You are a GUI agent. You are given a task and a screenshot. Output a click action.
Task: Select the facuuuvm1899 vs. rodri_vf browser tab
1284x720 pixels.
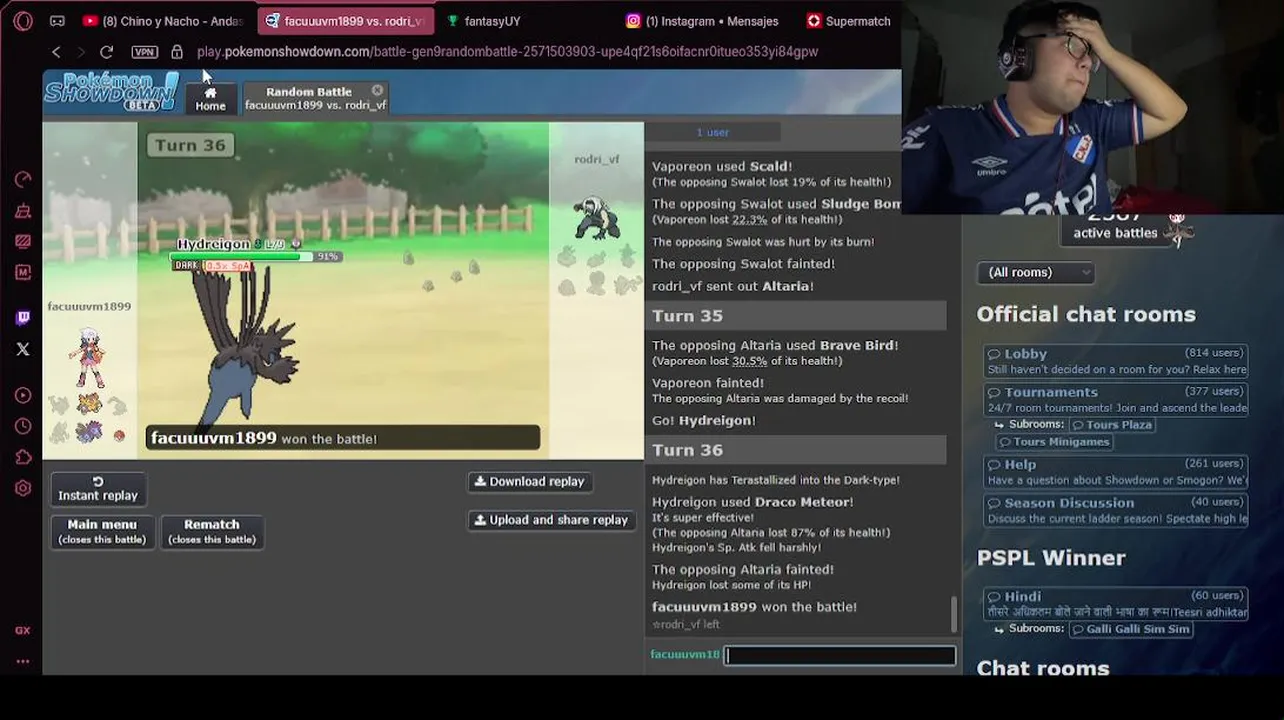tap(346, 21)
